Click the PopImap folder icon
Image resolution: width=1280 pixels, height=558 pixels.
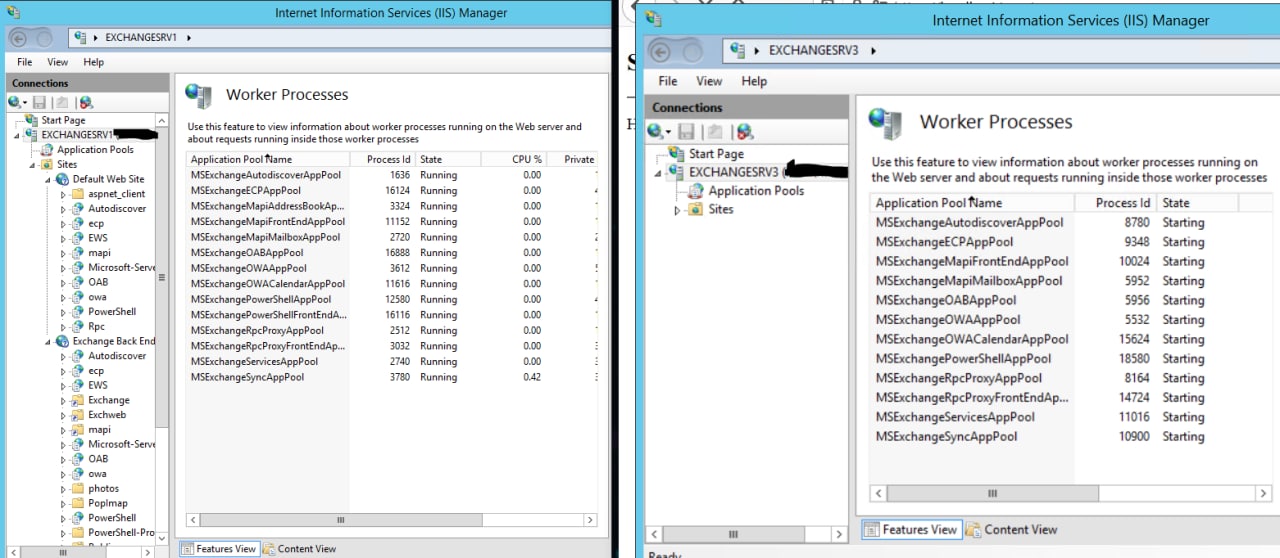(77, 503)
